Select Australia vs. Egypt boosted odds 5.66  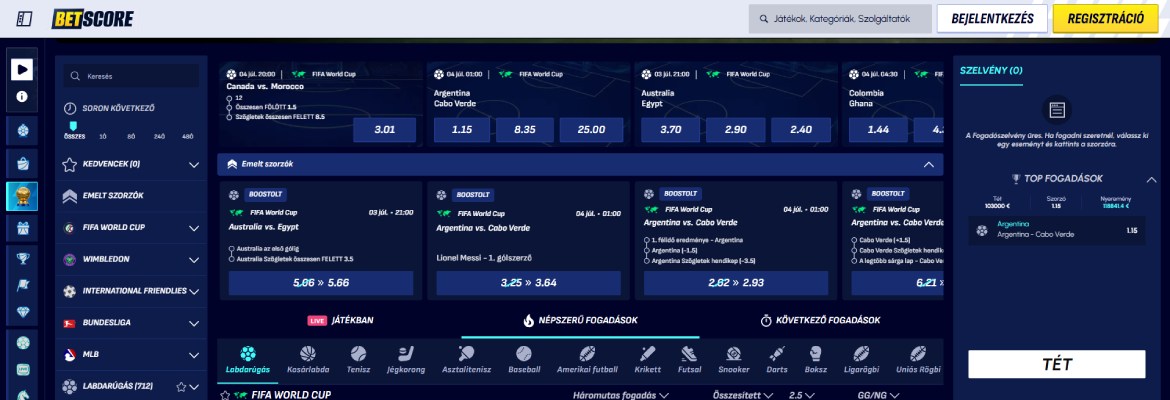(x=321, y=283)
